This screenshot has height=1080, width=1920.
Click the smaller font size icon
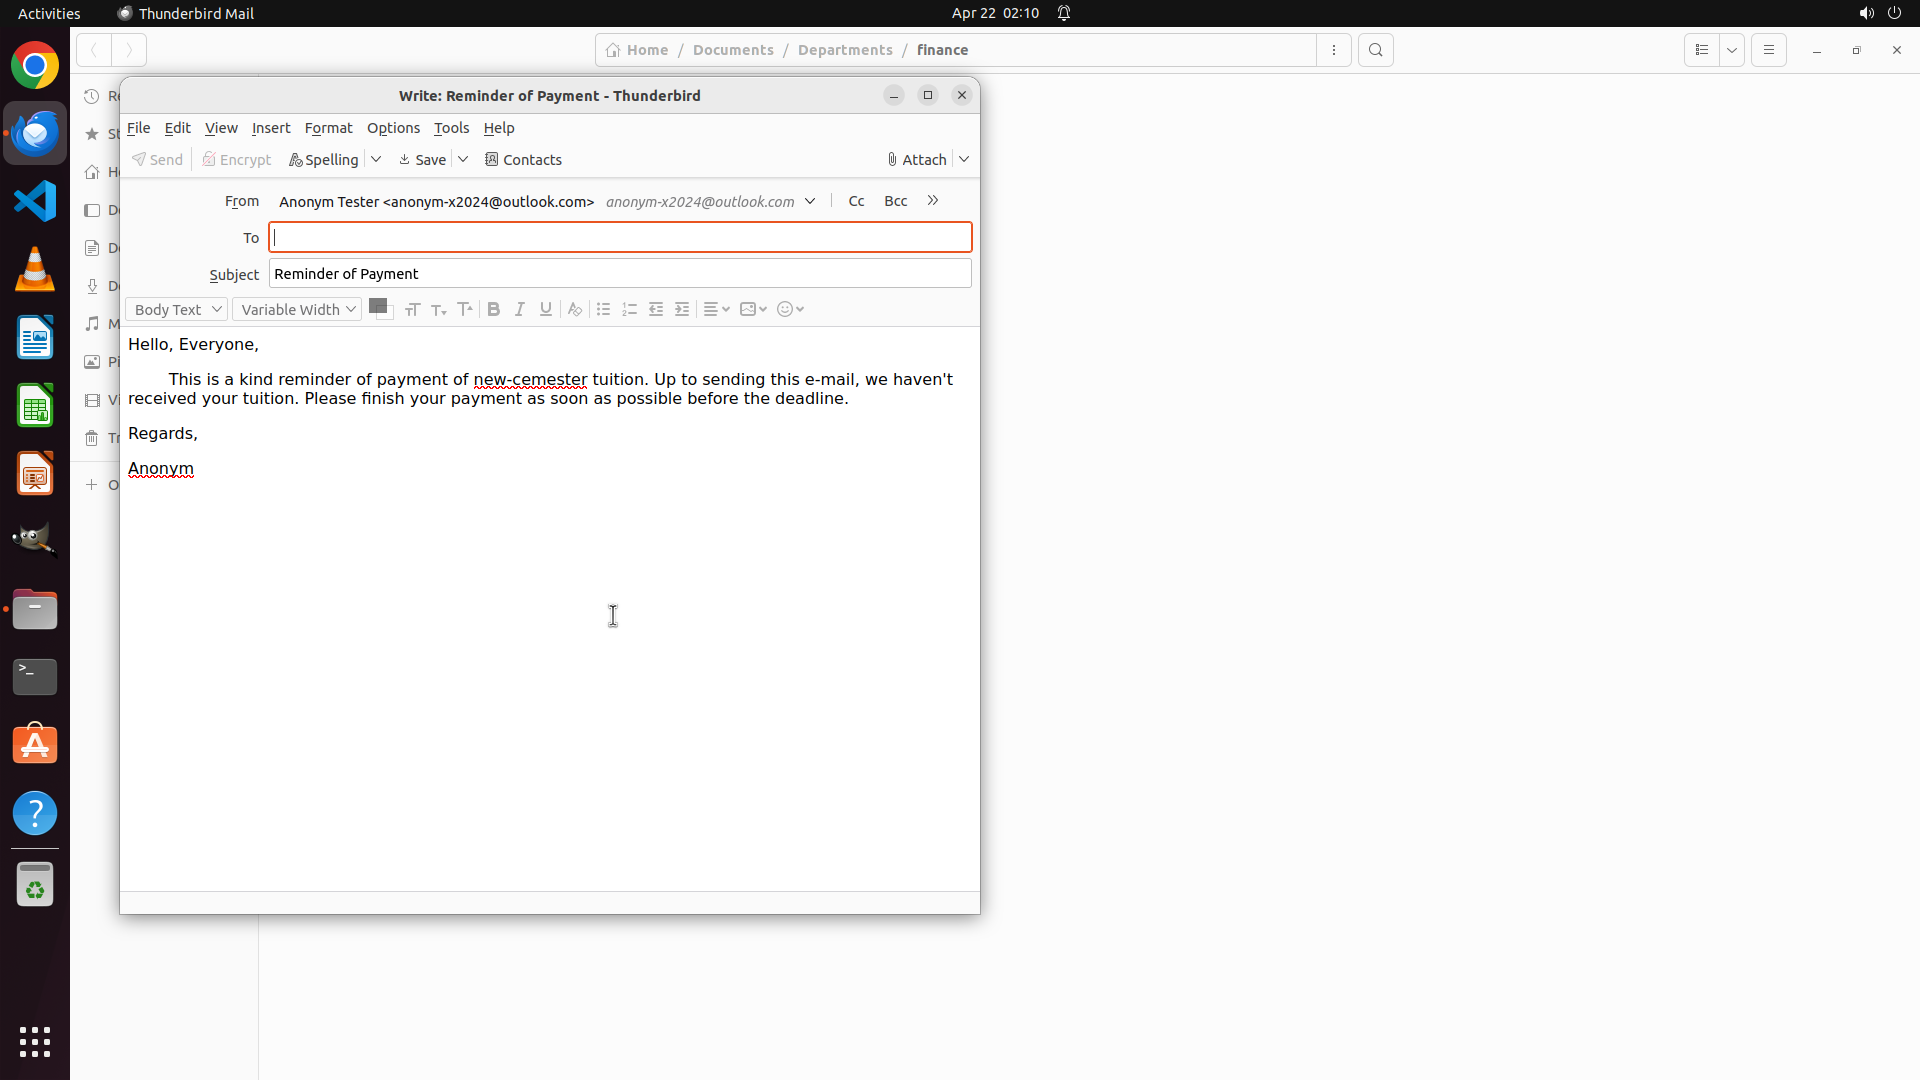[x=438, y=309]
